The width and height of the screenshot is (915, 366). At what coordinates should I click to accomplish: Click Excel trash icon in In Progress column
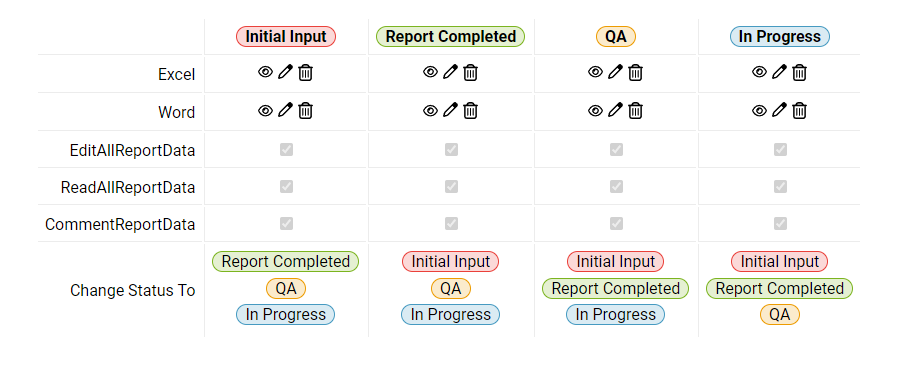click(799, 72)
